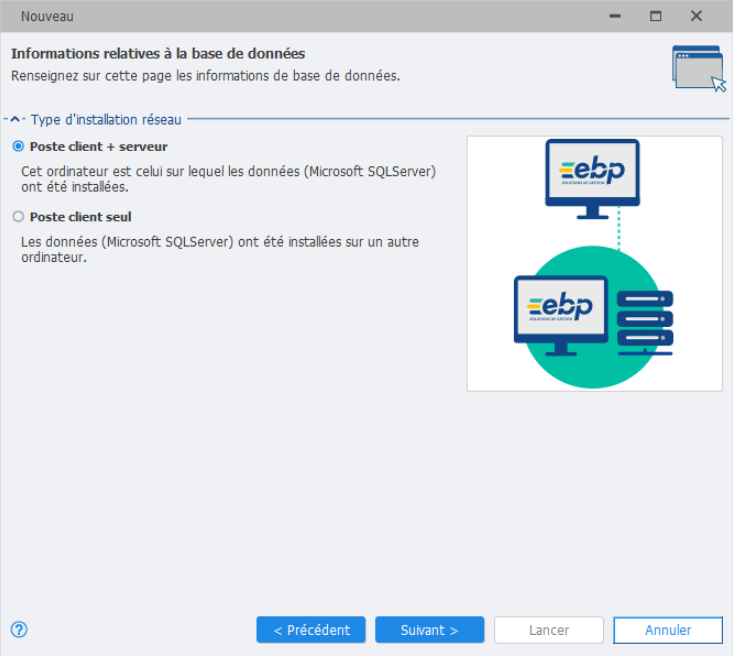Click the EBP monitor inside green circle
The width and height of the screenshot is (733, 656).
(x=560, y=312)
